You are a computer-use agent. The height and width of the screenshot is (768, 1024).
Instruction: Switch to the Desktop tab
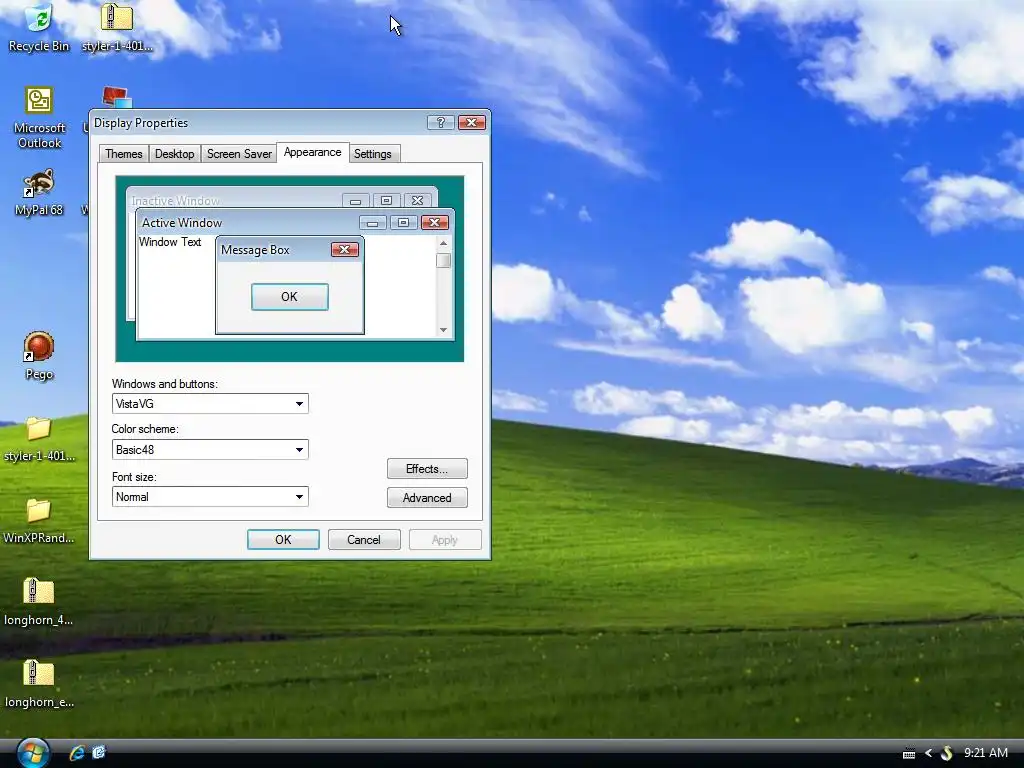point(174,153)
